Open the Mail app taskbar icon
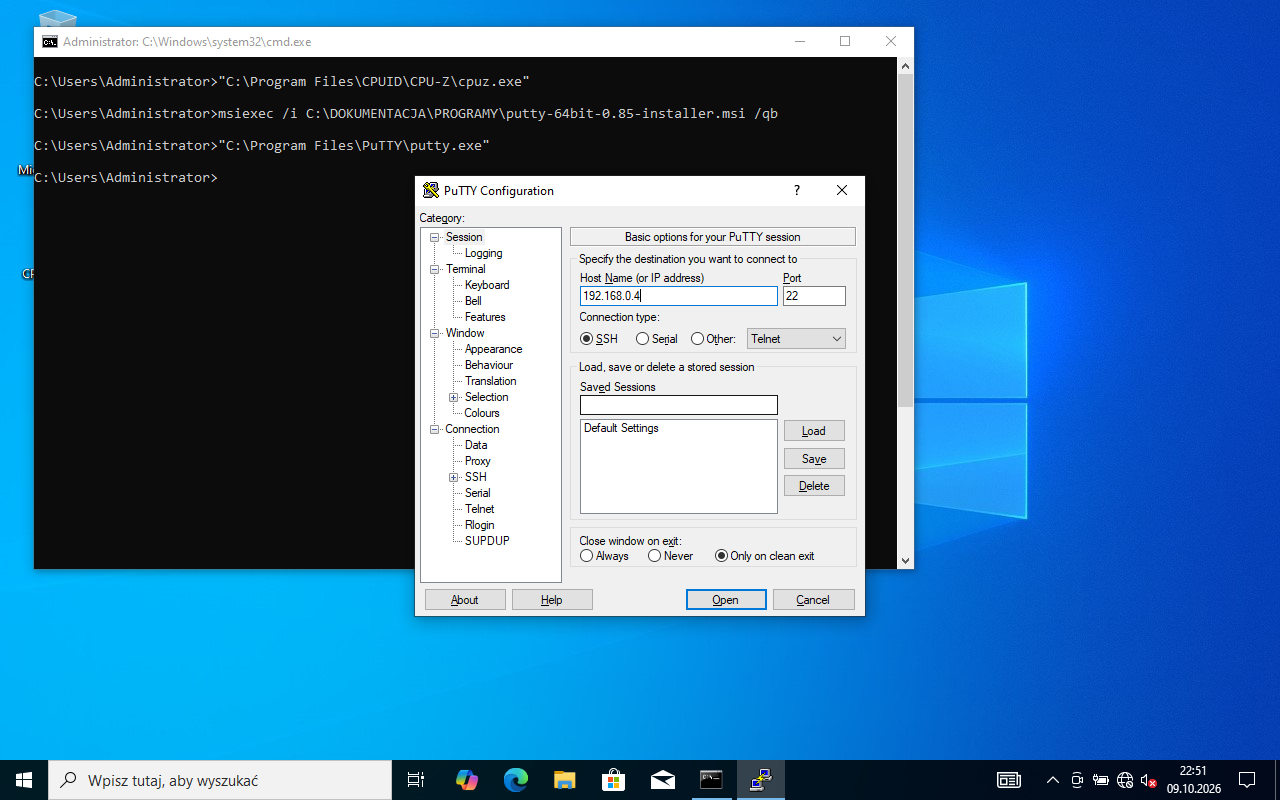Image resolution: width=1280 pixels, height=800 pixels. click(x=662, y=780)
